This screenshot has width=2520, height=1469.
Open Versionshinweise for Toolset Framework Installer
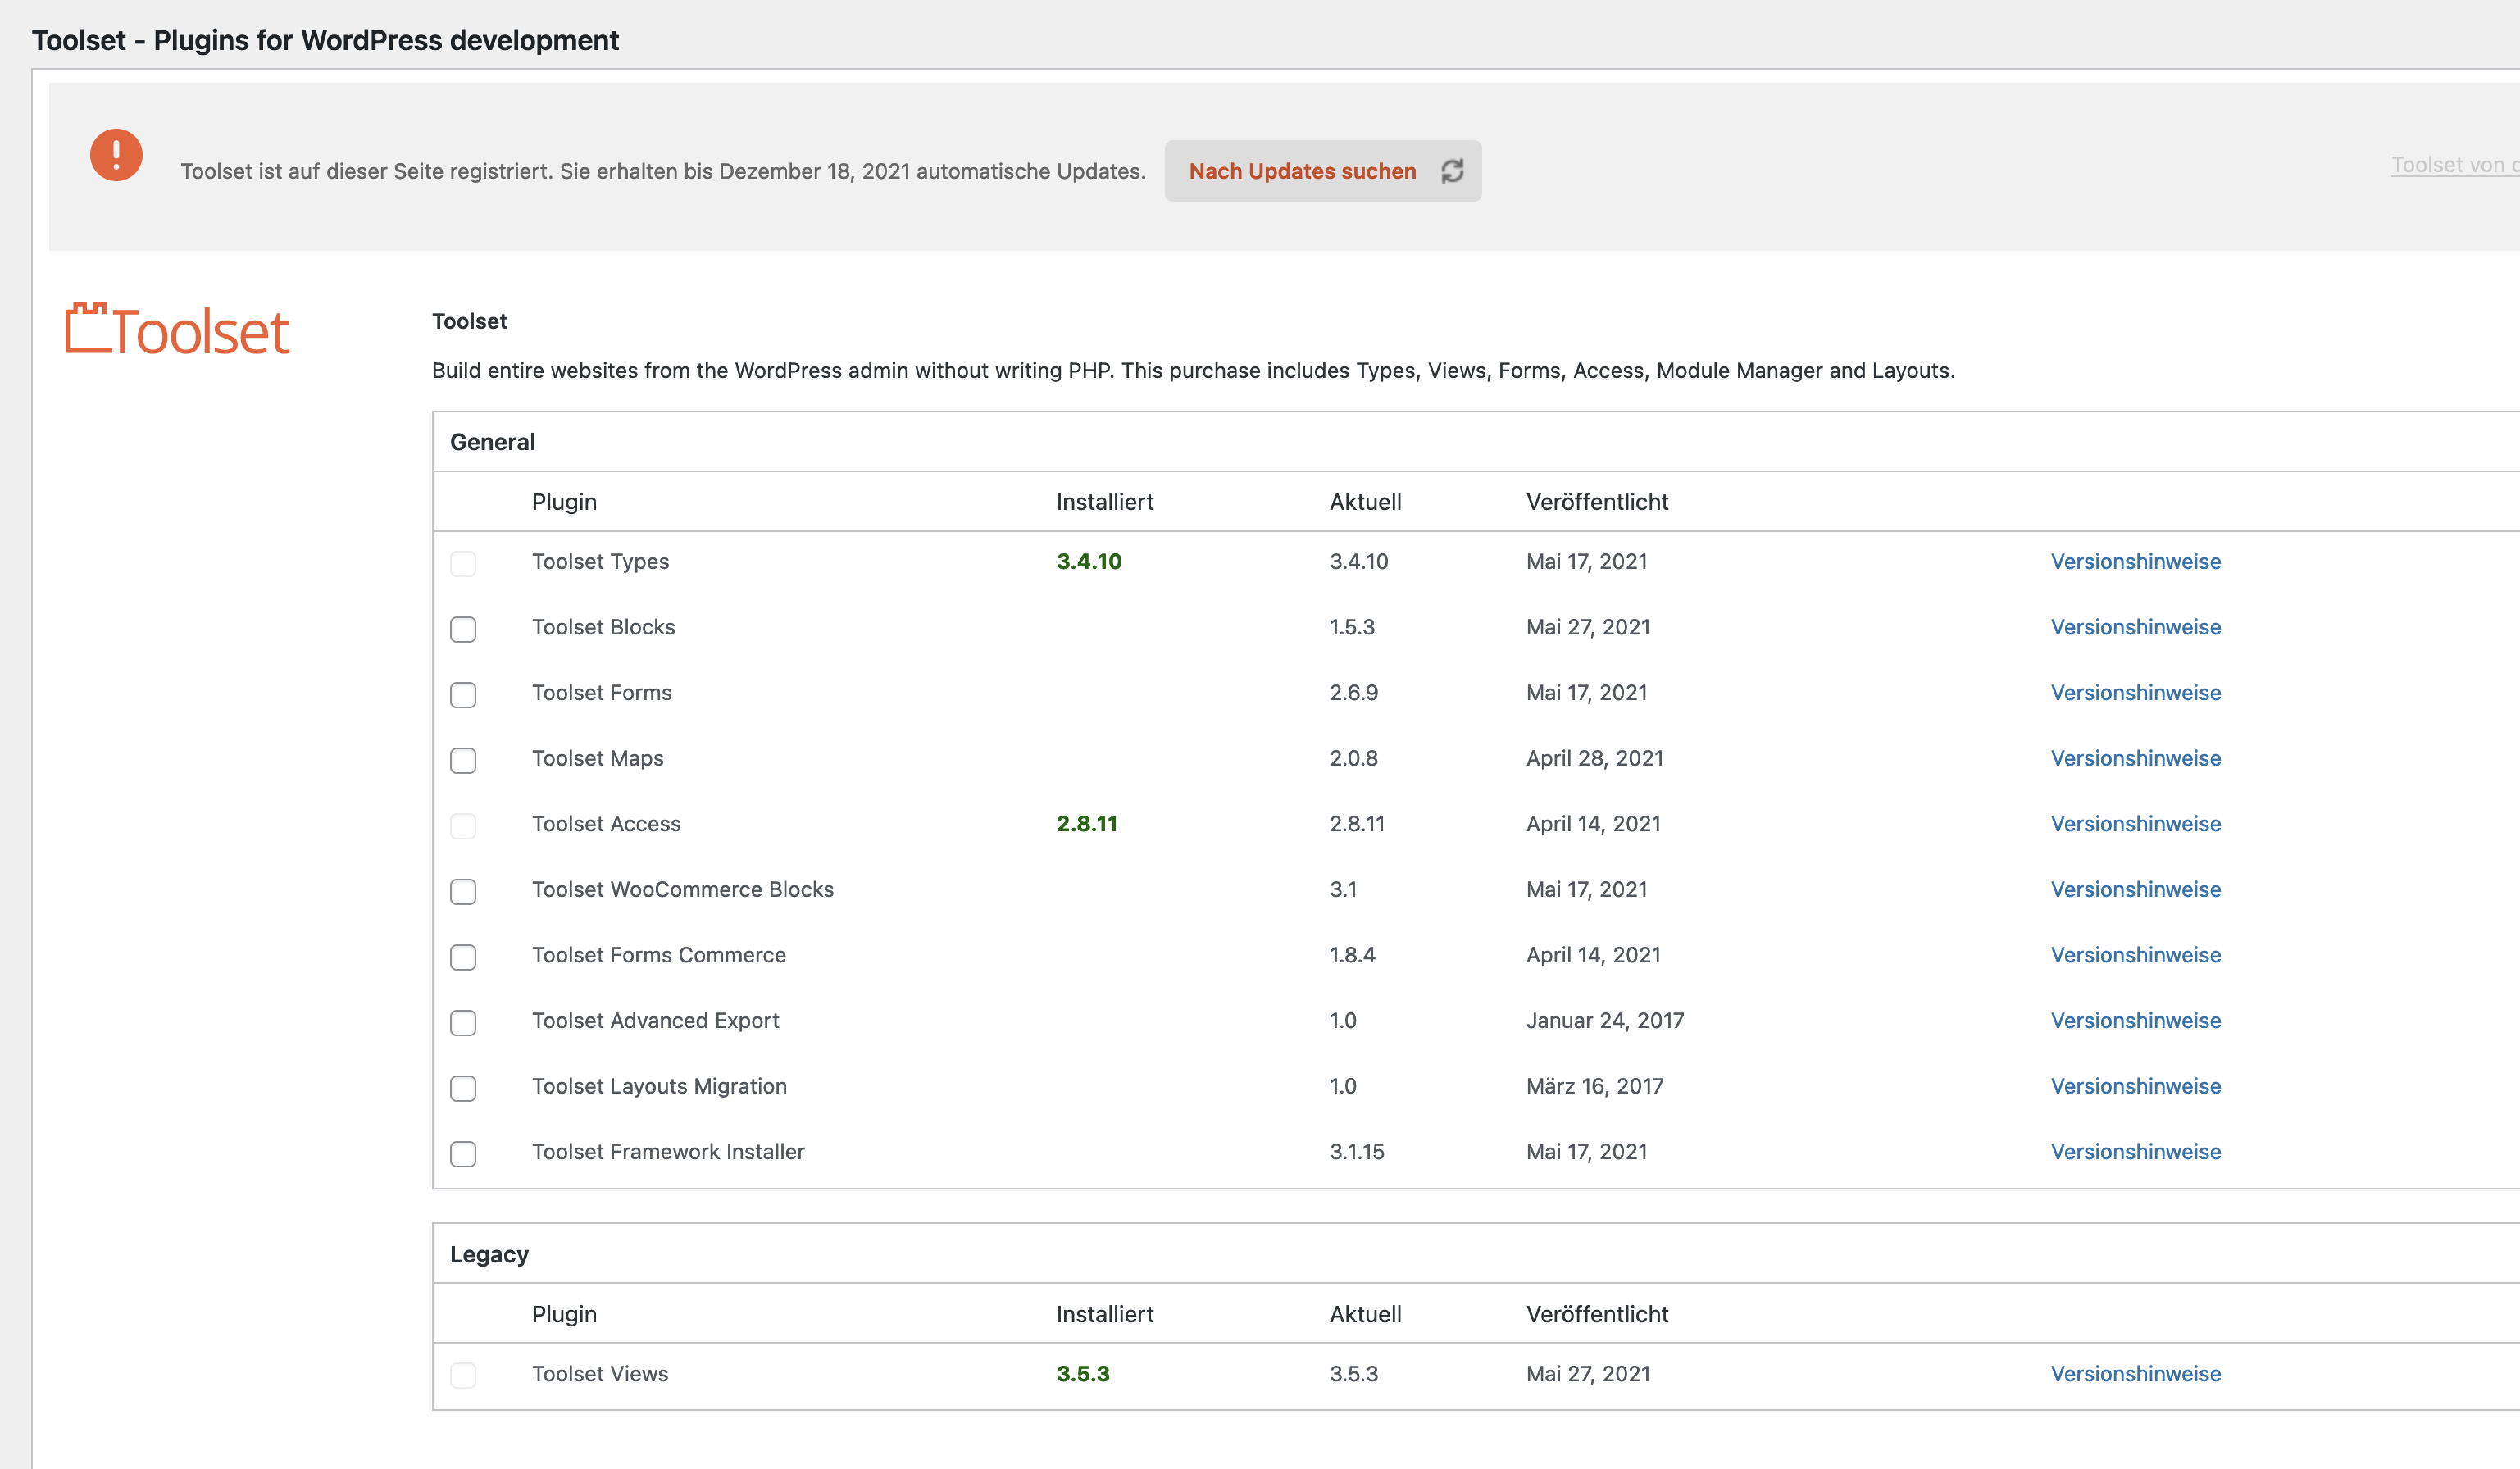(2136, 1151)
